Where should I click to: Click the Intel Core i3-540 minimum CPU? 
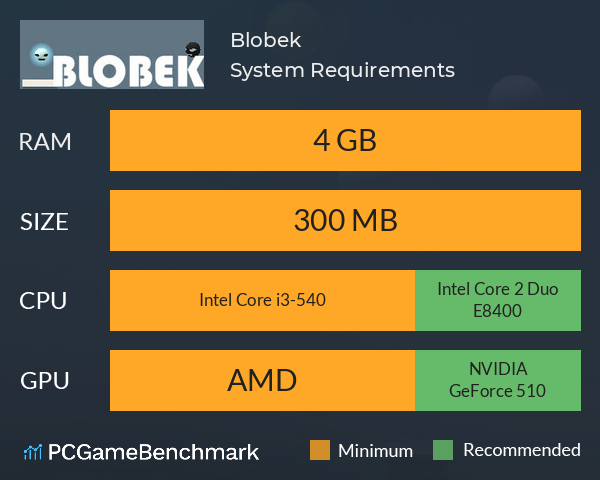[262, 300]
